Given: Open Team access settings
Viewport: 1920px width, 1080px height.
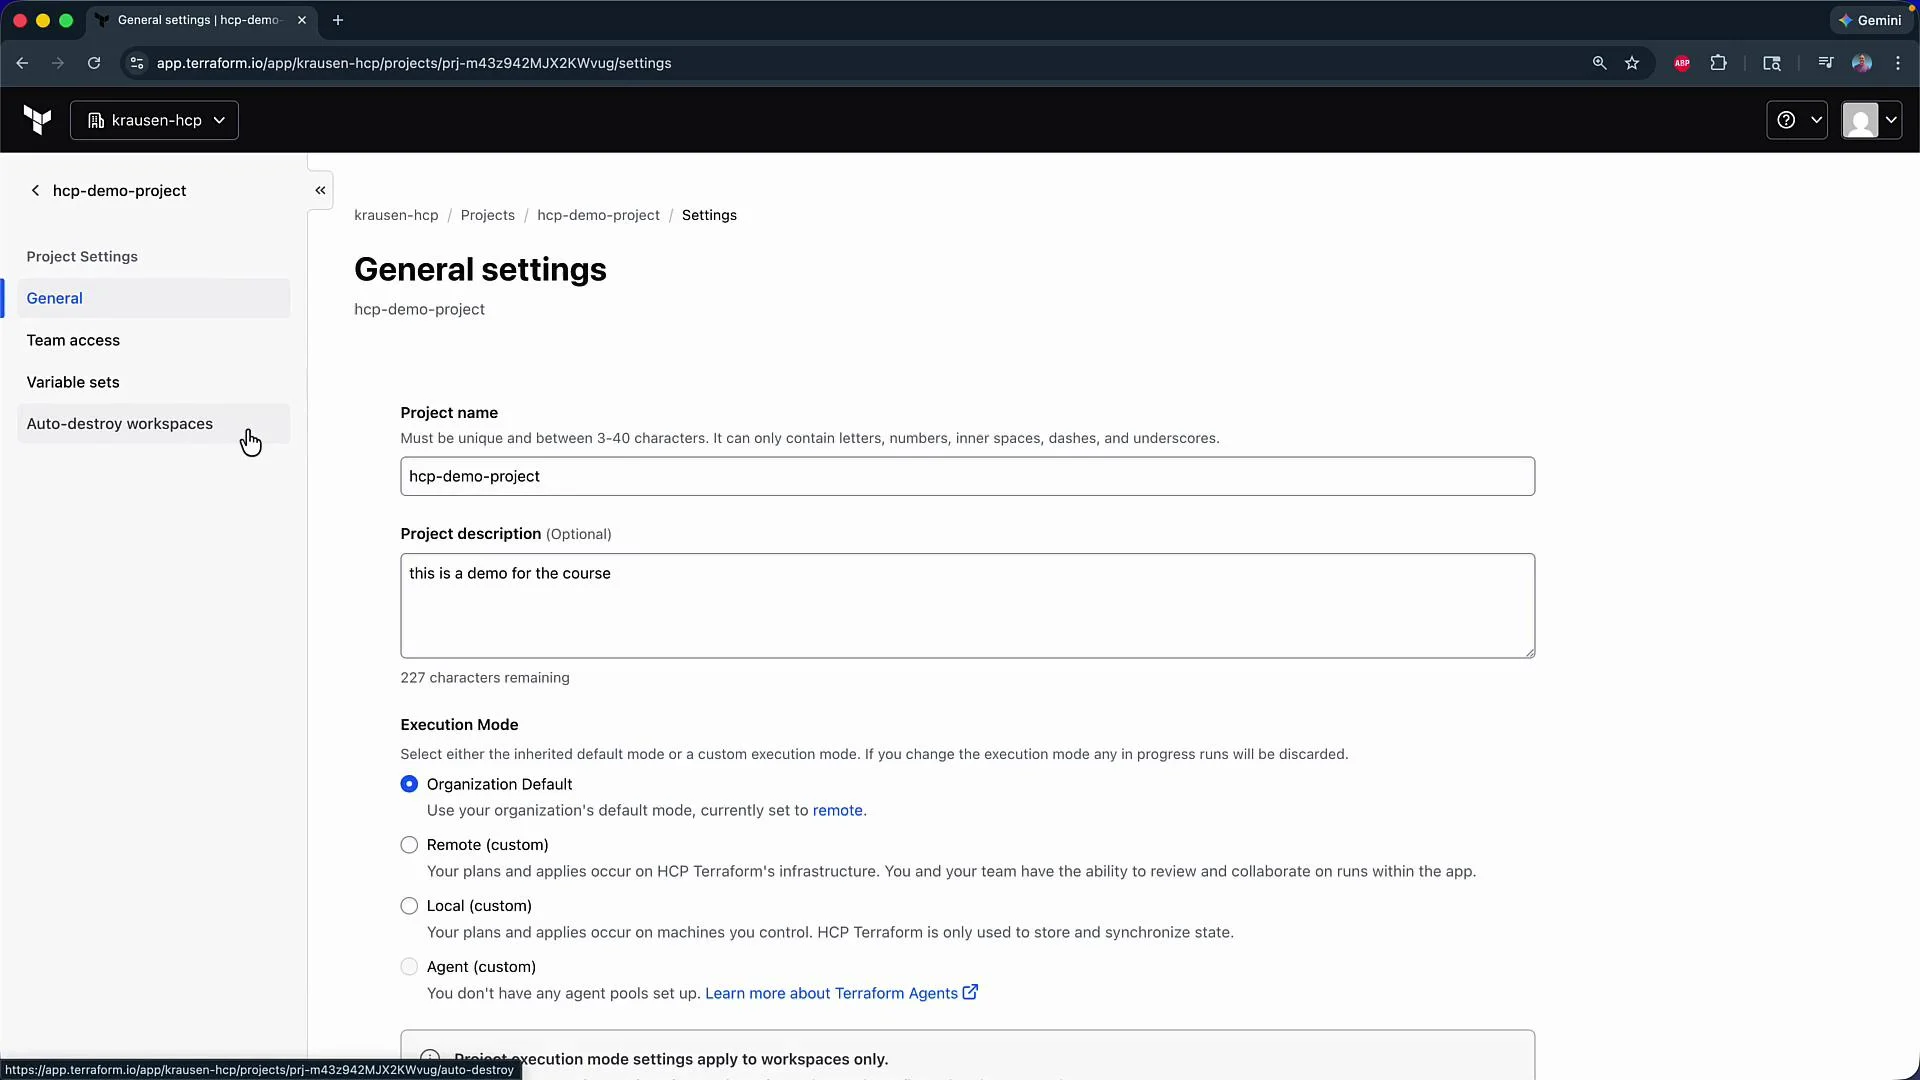Looking at the screenshot, I should click(x=153, y=340).
